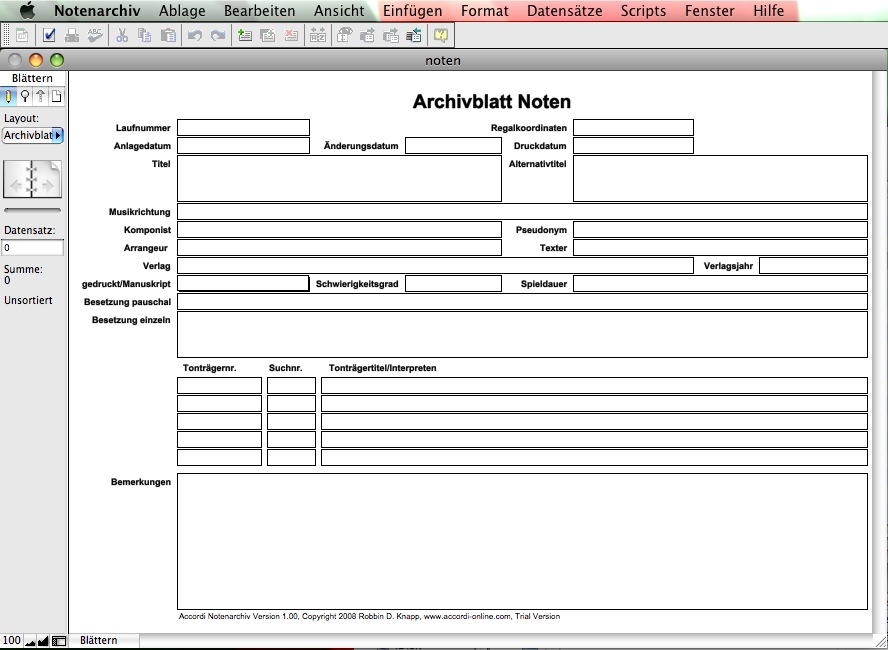Click into the Titel text box

point(339,178)
